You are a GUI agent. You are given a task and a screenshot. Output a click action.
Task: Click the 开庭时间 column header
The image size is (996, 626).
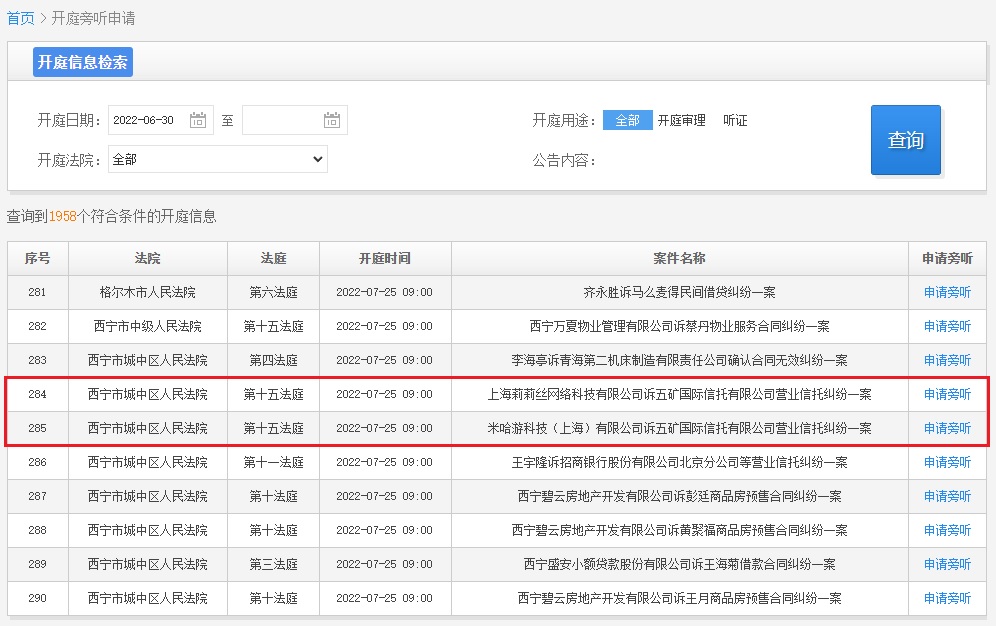click(x=384, y=258)
